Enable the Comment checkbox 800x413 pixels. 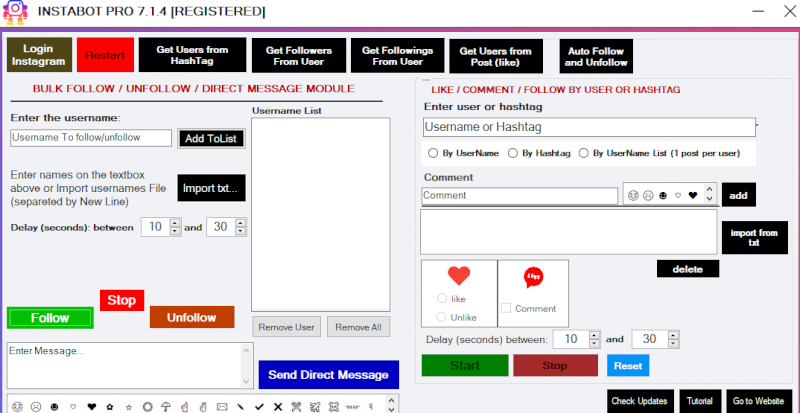506,308
